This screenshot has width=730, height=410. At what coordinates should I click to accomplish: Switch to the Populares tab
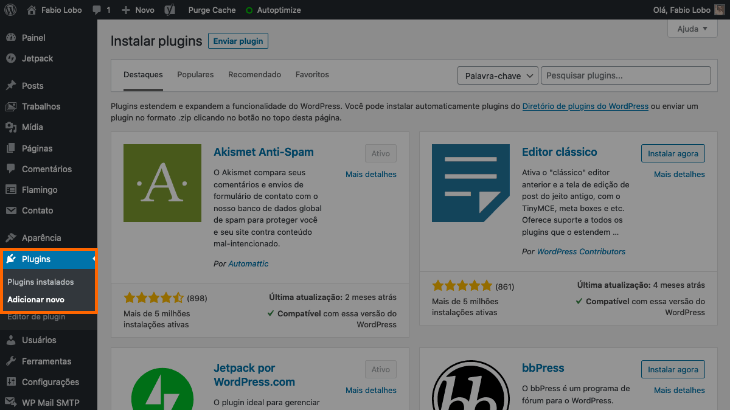[196, 74]
